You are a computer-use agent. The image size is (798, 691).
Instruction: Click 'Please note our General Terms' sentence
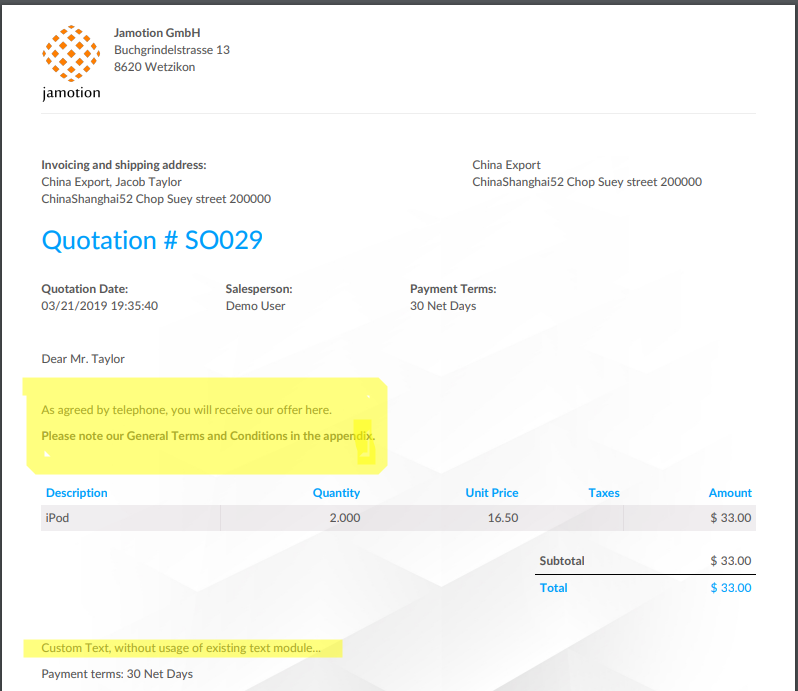tap(208, 436)
